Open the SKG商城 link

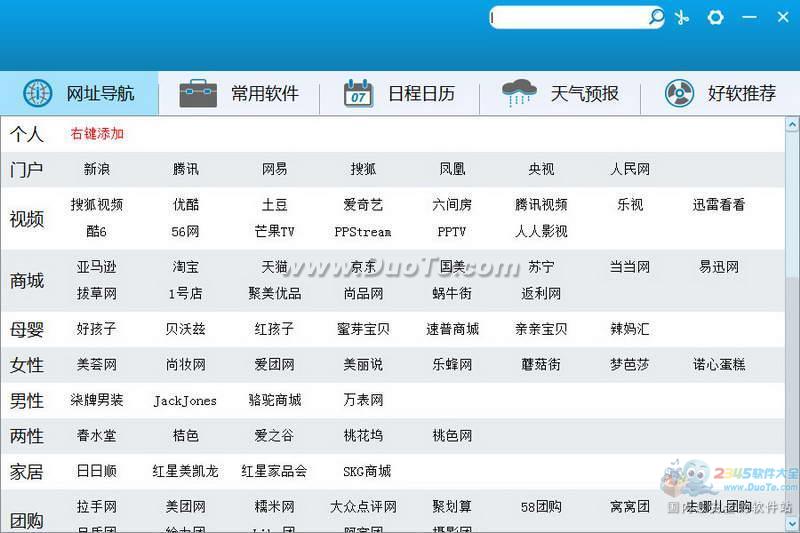[367, 471]
